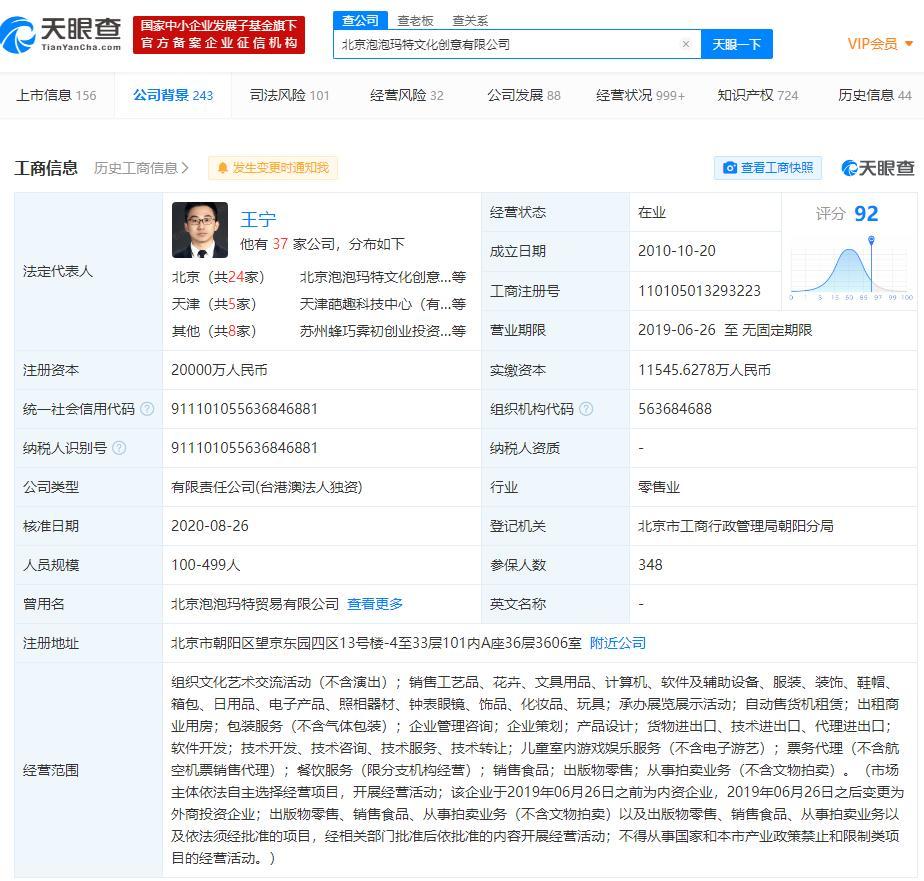The height and width of the screenshot is (881, 924).
Task: Click 王宁 profile photo thumbnail
Action: pyautogui.click(x=200, y=230)
